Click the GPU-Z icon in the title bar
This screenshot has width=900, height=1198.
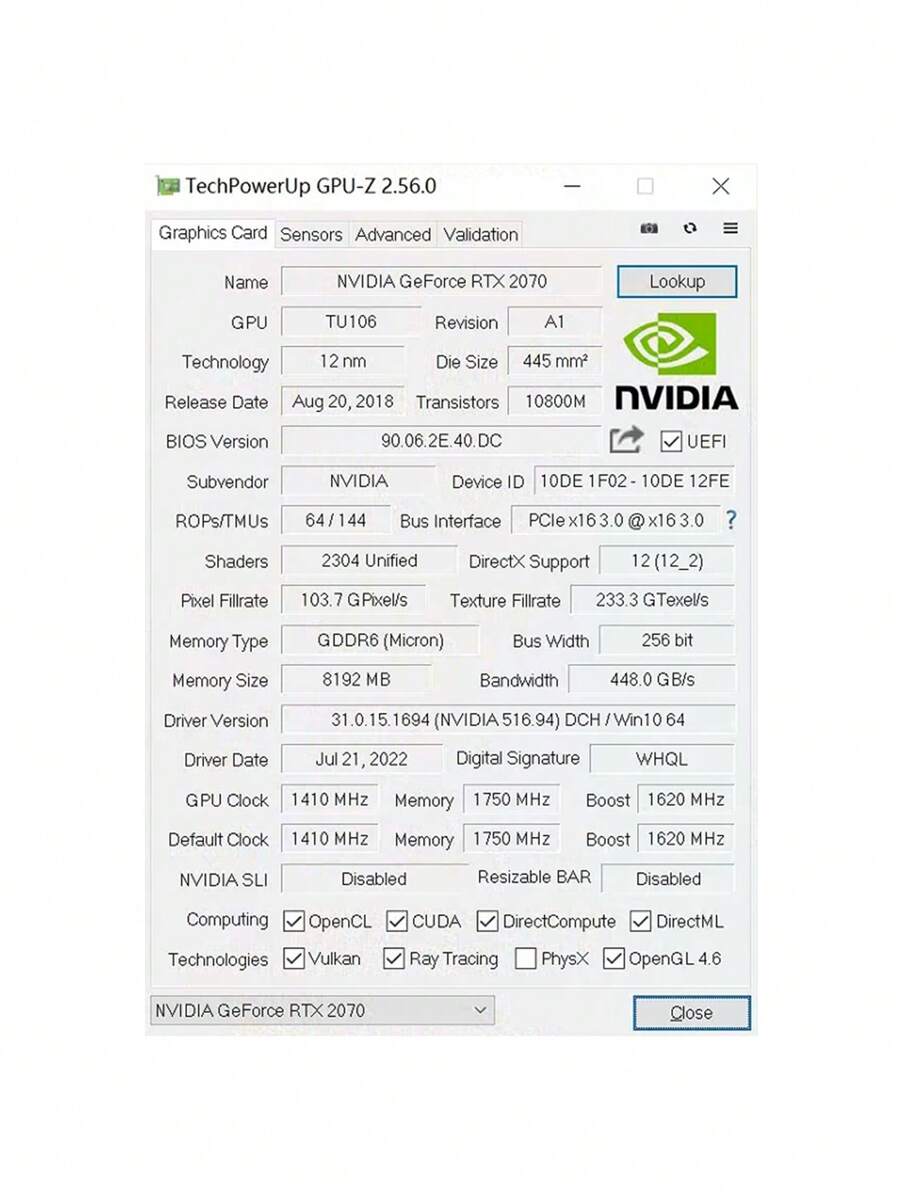pyautogui.click(x=168, y=186)
